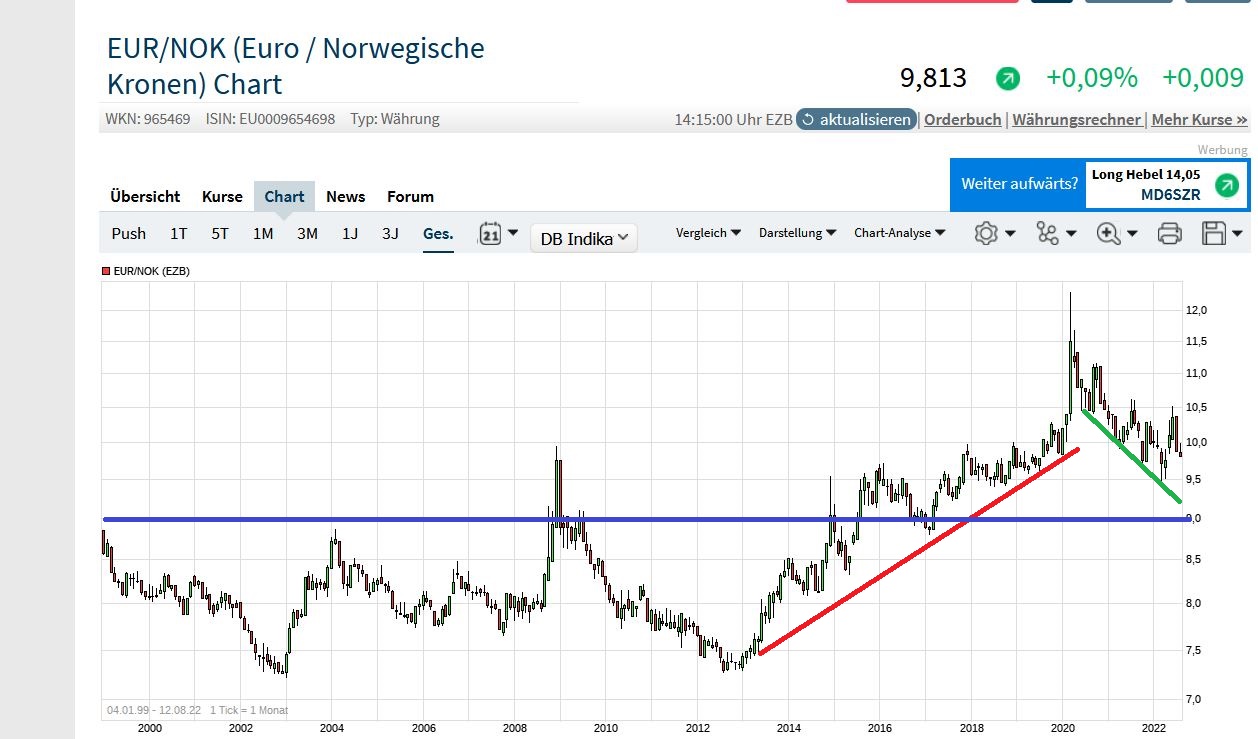This screenshot has height=739, width=1258.
Task: Switch to the Übersicht tab
Action: click(145, 196)
